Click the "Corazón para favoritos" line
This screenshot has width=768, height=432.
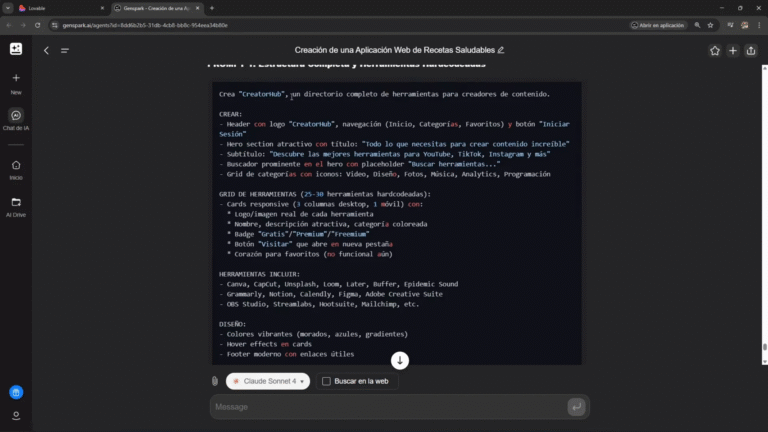(x=310, y=254)
